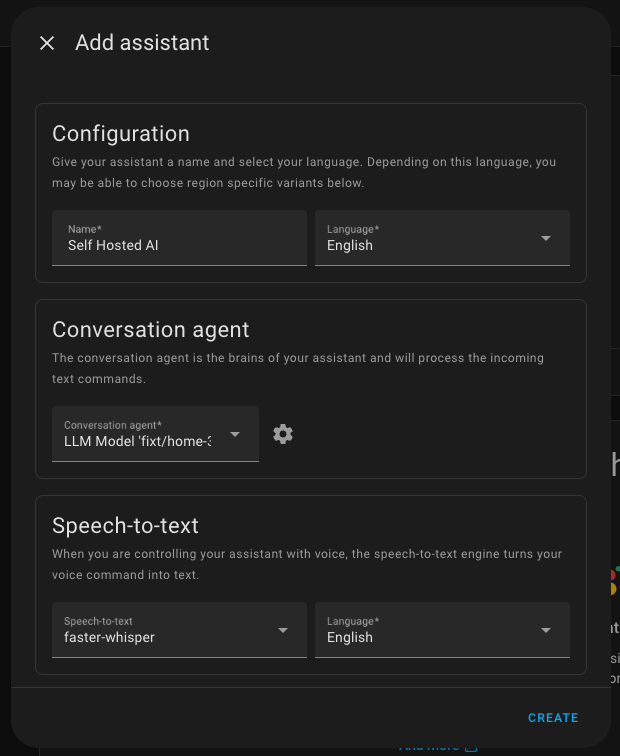
Task: Click the faster-whisper dropdown arrow
Action: (x=283, y=630)
